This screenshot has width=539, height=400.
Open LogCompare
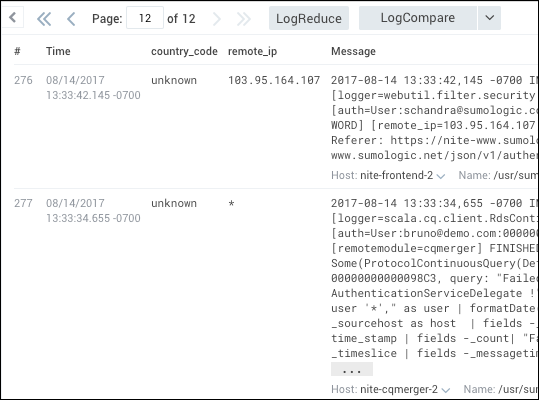[418, 18]
